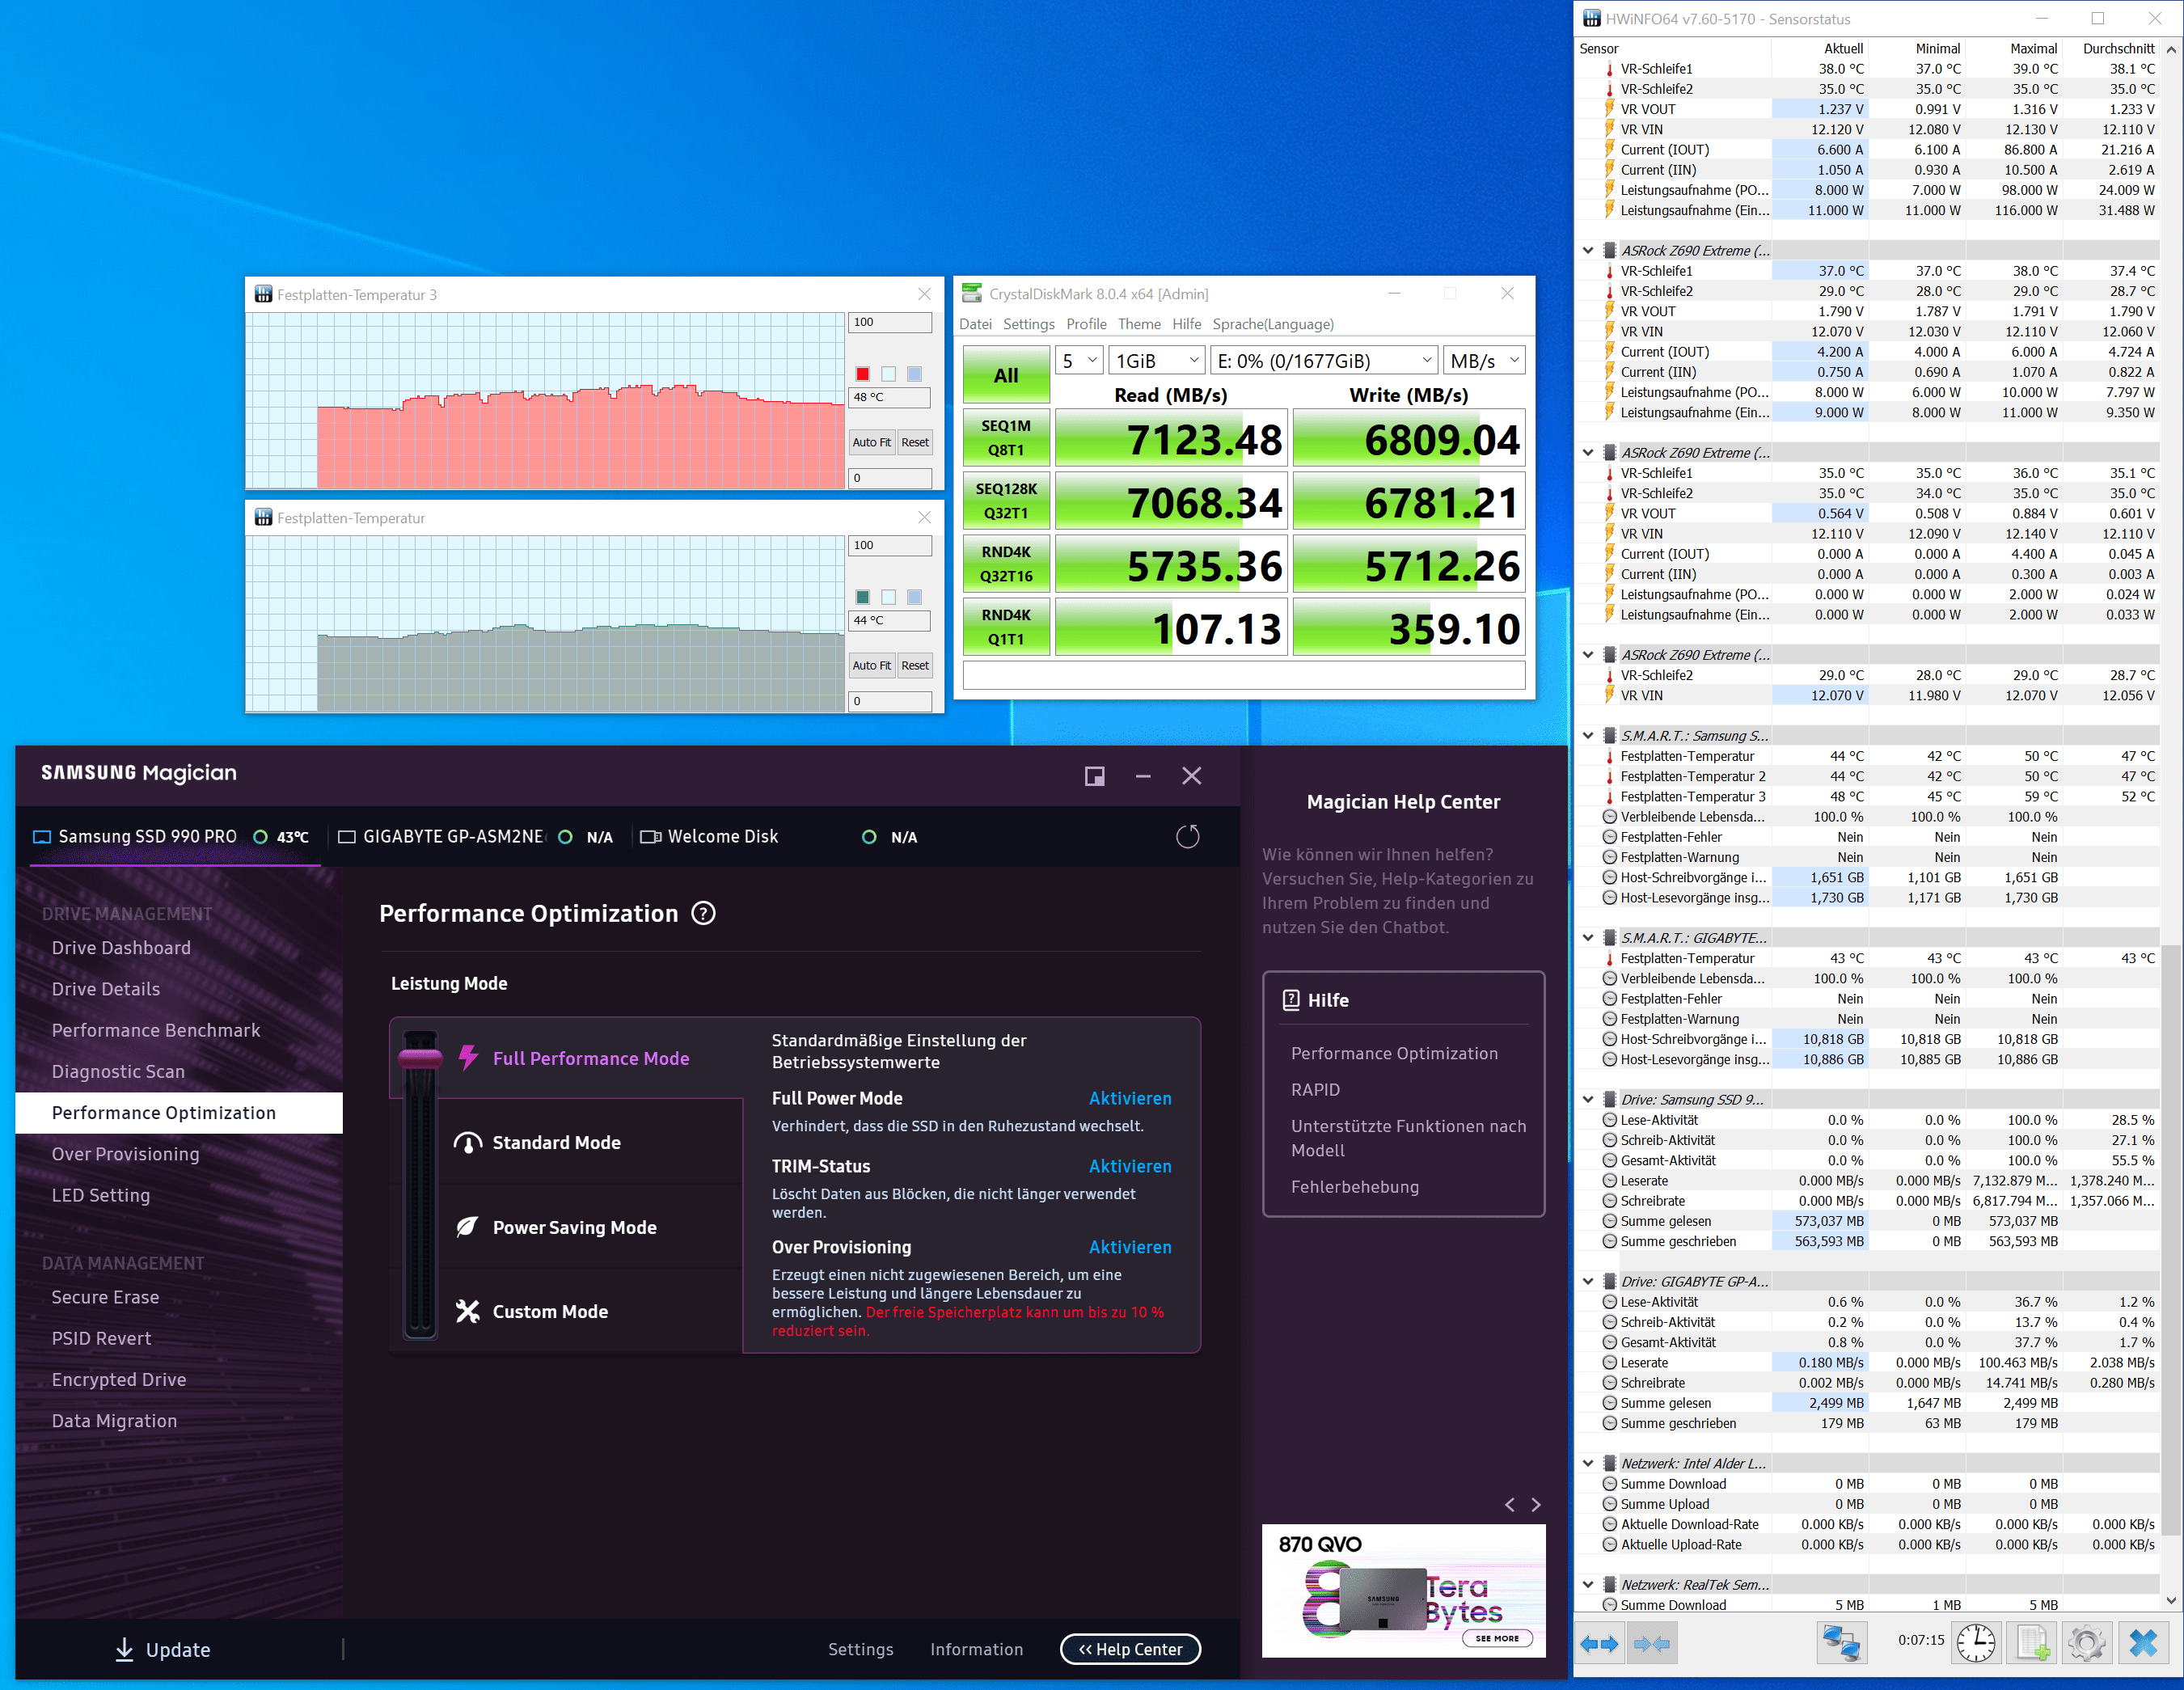Open the Performance Optimization help question icon
Screen dimensions: 2184x1690
704,913
